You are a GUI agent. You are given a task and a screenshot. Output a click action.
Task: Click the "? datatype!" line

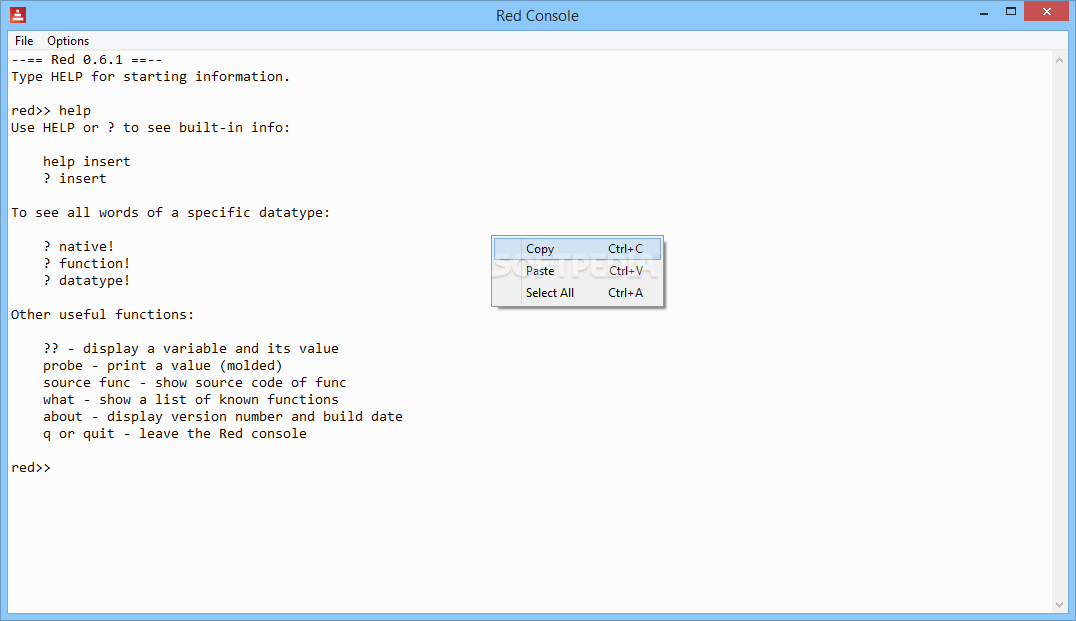click(x=86, y=280)
